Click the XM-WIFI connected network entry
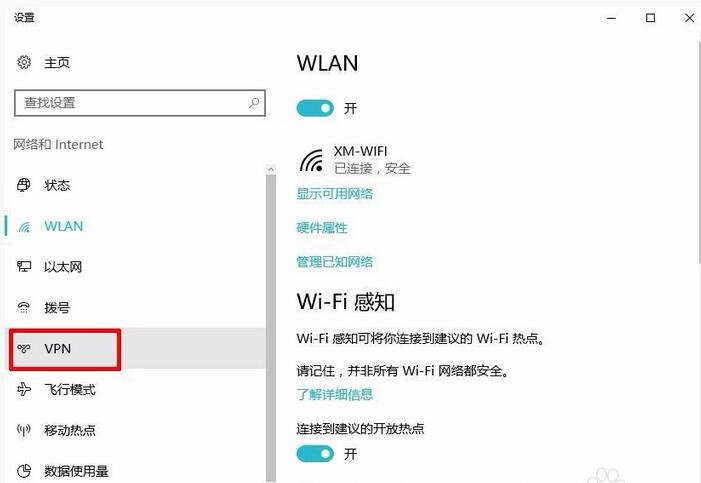The height and width of the screenshot is (483, 701). [x=355, y=160]
